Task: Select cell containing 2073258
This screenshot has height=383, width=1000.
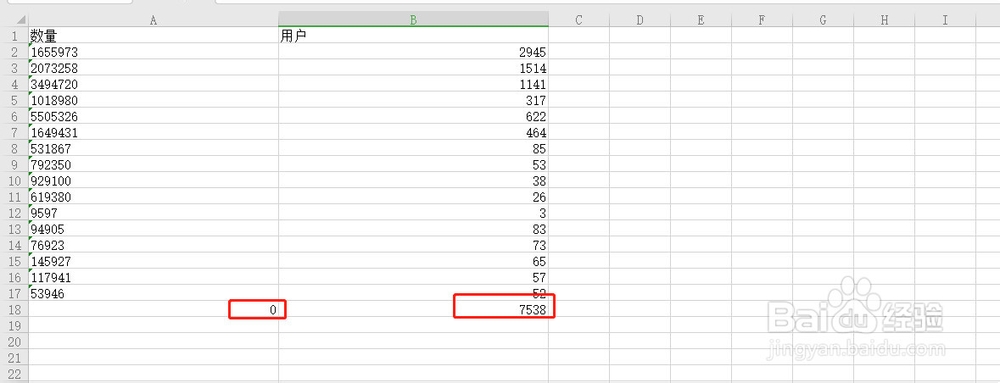Action: (x=153, y=68)
